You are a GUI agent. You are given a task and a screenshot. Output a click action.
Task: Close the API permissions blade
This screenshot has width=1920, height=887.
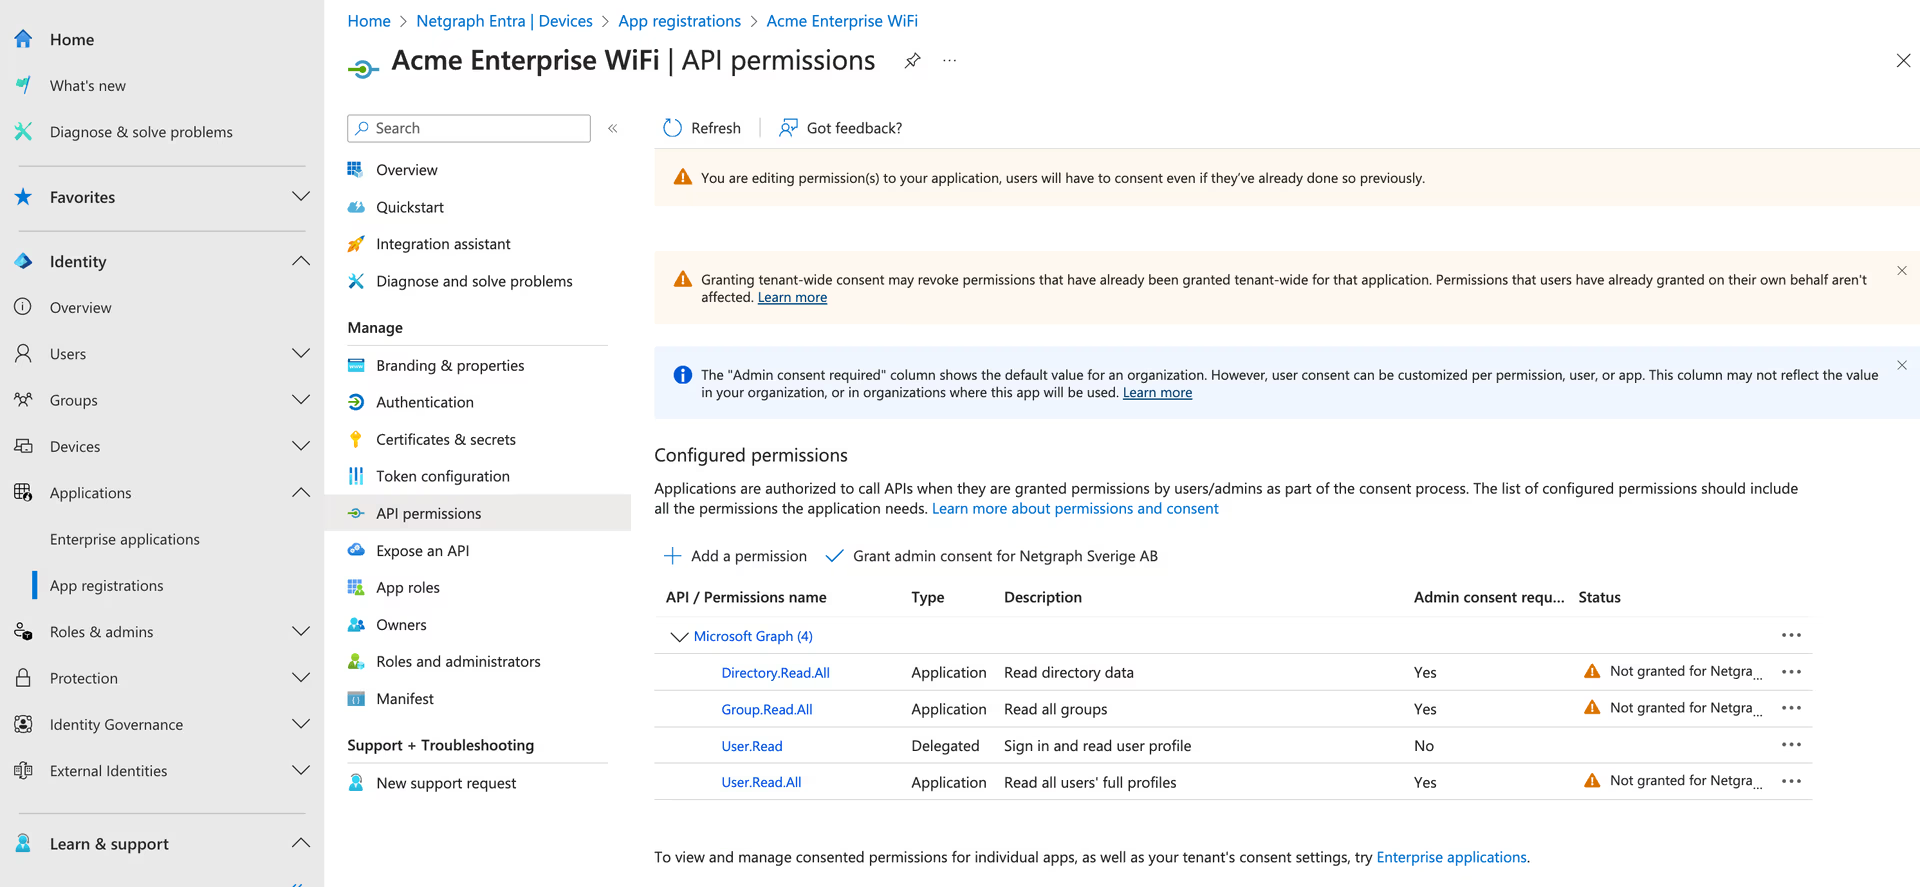[1903, 61]
